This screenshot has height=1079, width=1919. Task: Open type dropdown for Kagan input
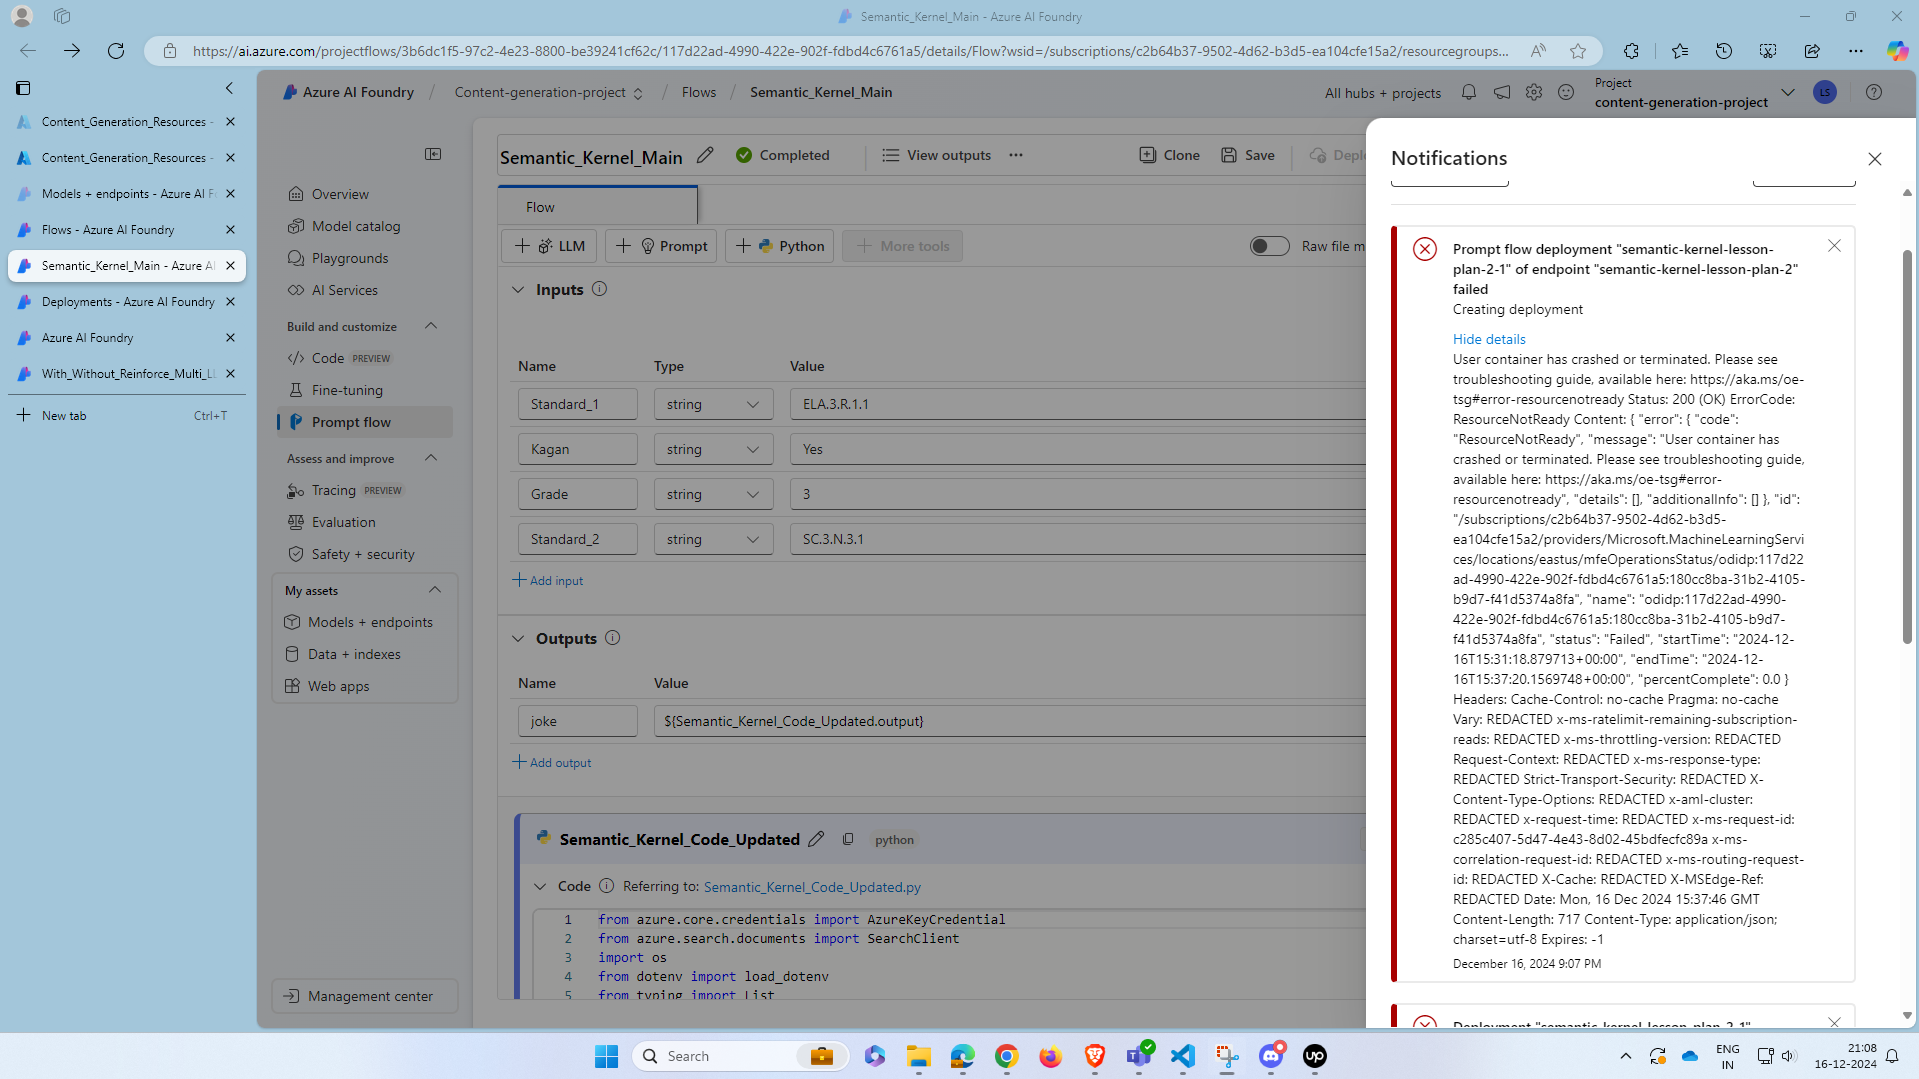coord(713,449)
